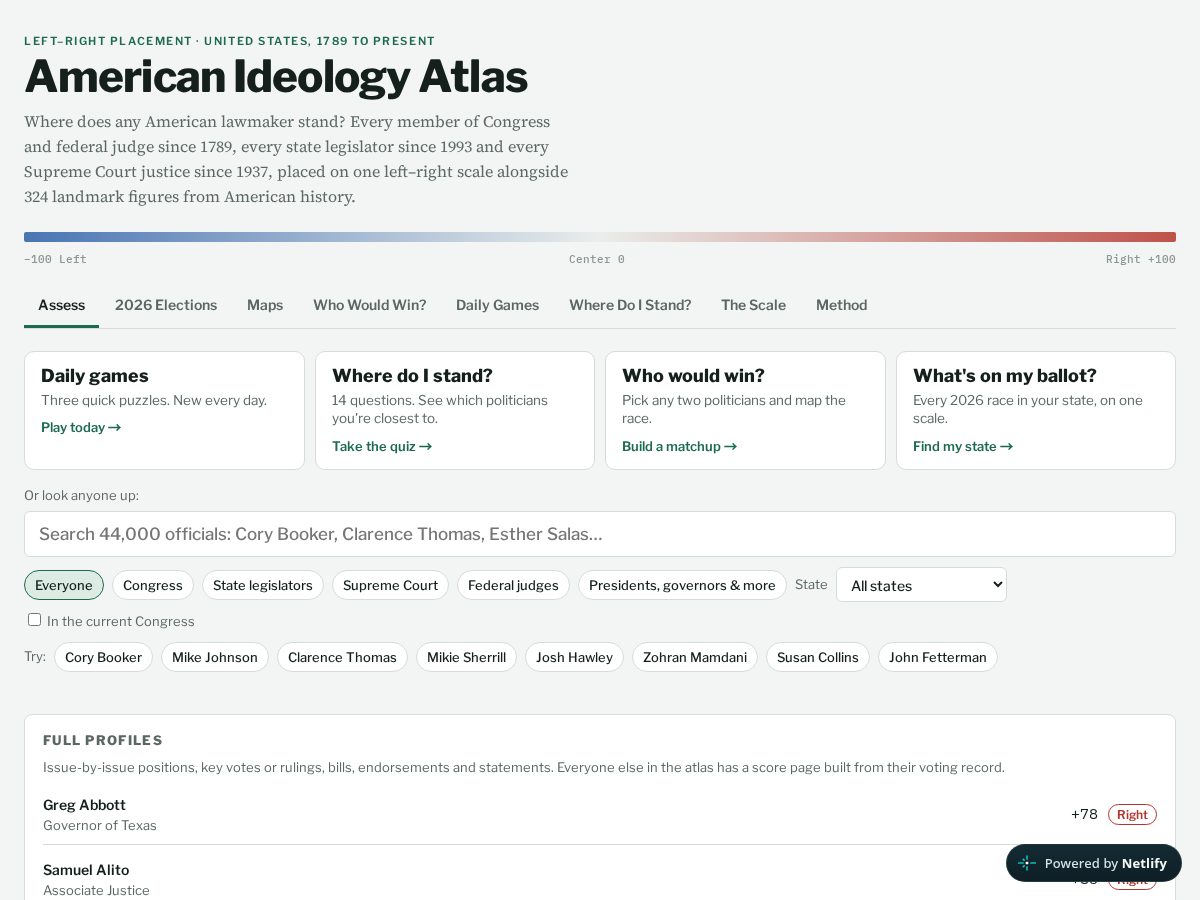Click the Build a matchup link

click(679, 446)
